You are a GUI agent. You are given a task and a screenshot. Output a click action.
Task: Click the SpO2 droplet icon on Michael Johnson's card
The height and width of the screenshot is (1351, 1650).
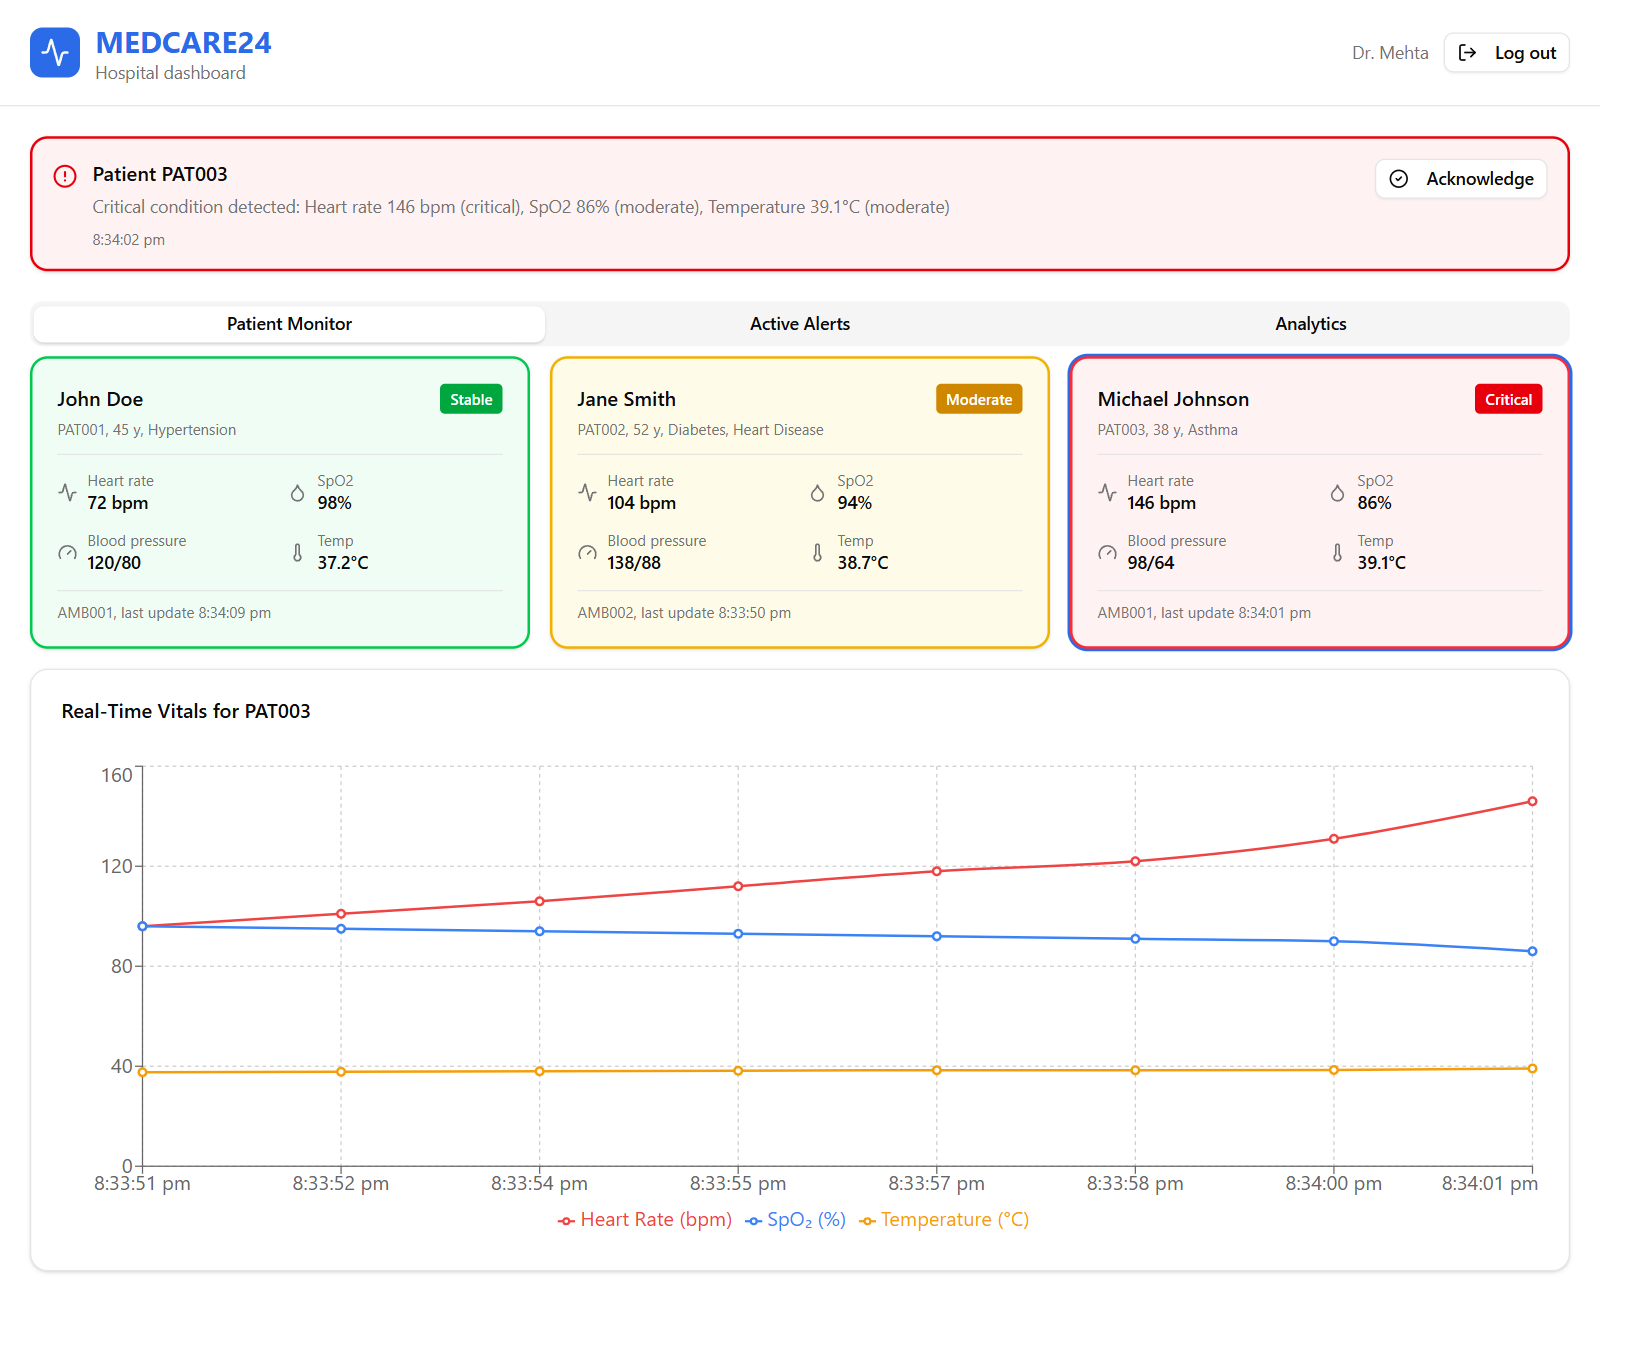[x=1338, y=492]
